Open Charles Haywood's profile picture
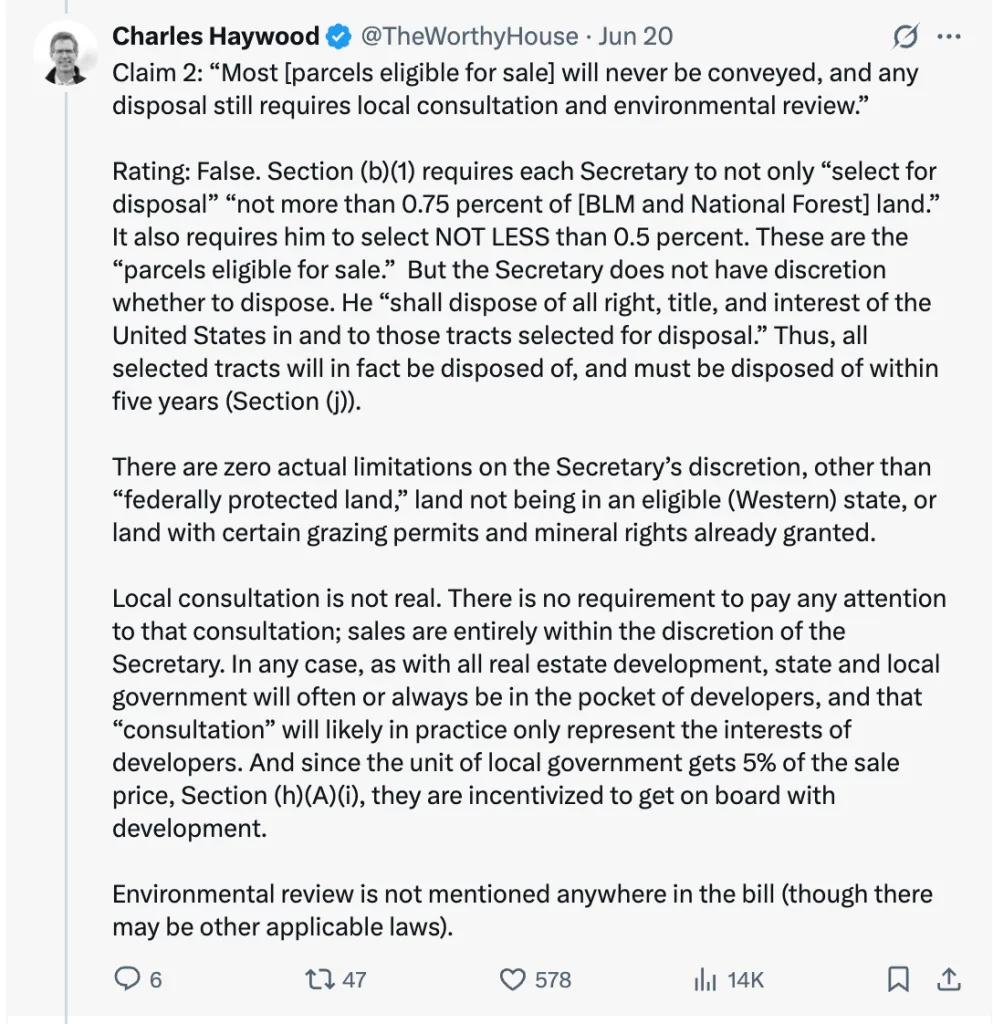 point(66,57)
